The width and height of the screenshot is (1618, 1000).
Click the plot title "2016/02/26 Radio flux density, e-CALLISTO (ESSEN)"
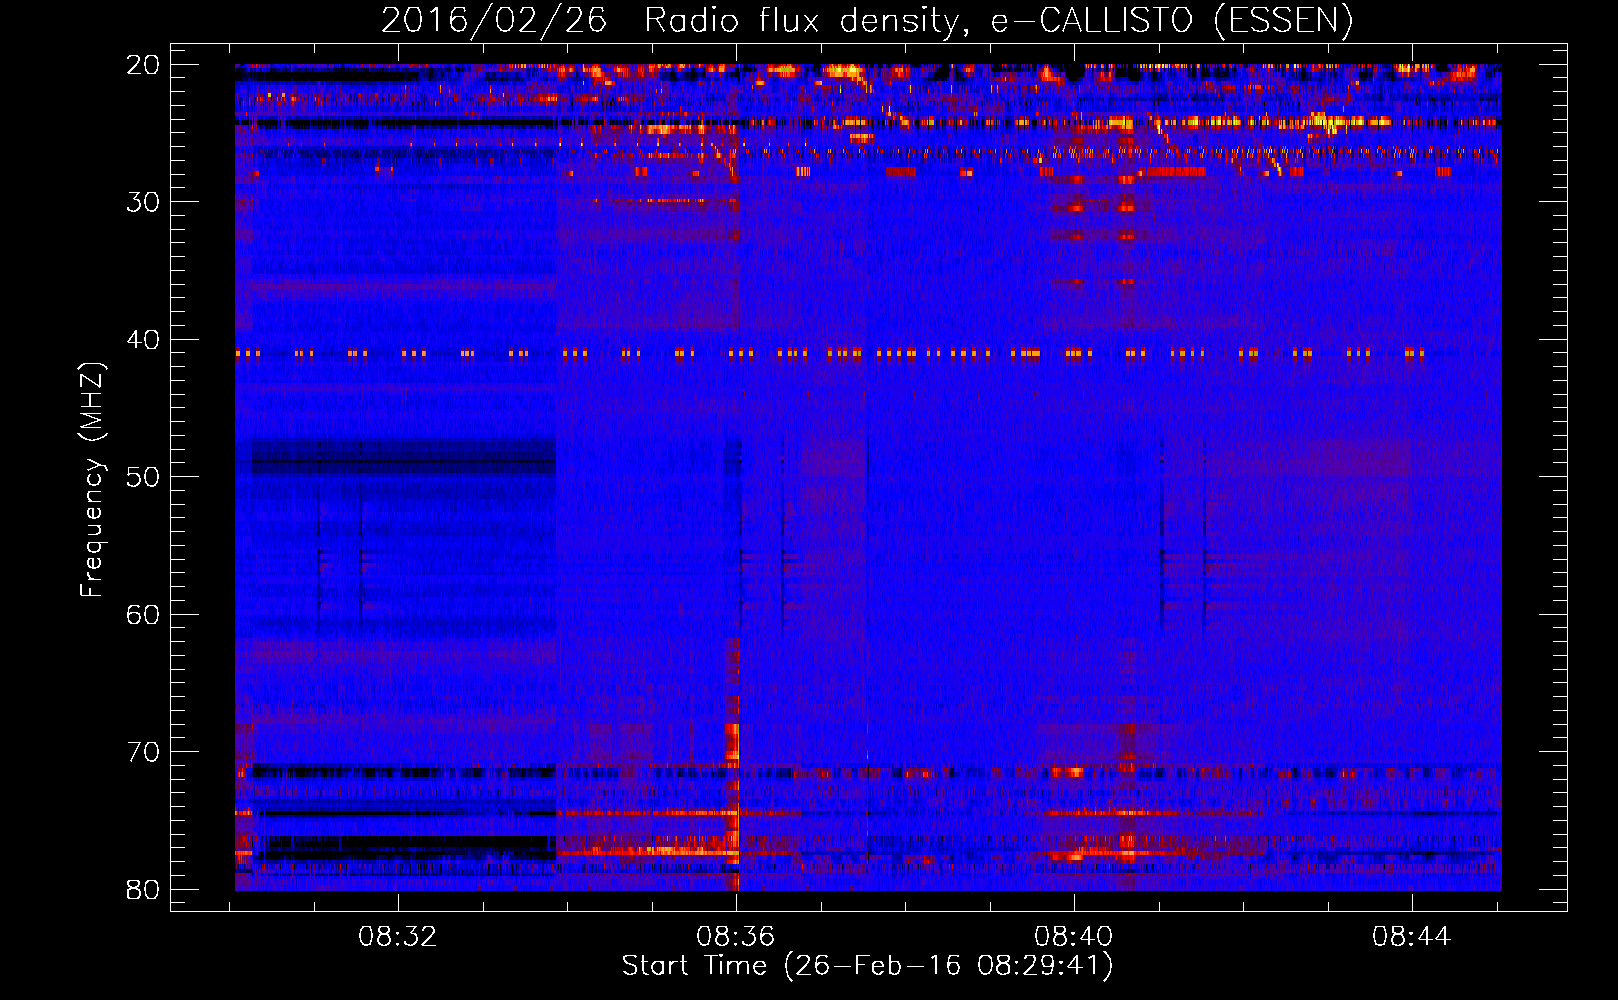tap(867, 20)
